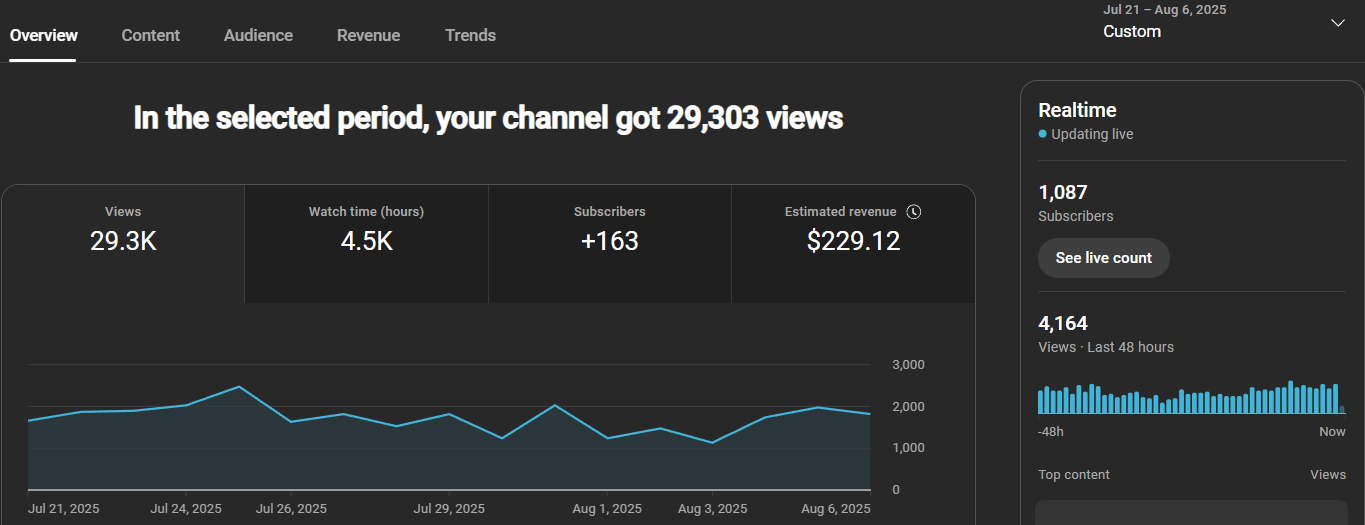Click the blue Updating live indicator dot
The width and height of the screenshot is (1365, 525).
pos(1043,134)
